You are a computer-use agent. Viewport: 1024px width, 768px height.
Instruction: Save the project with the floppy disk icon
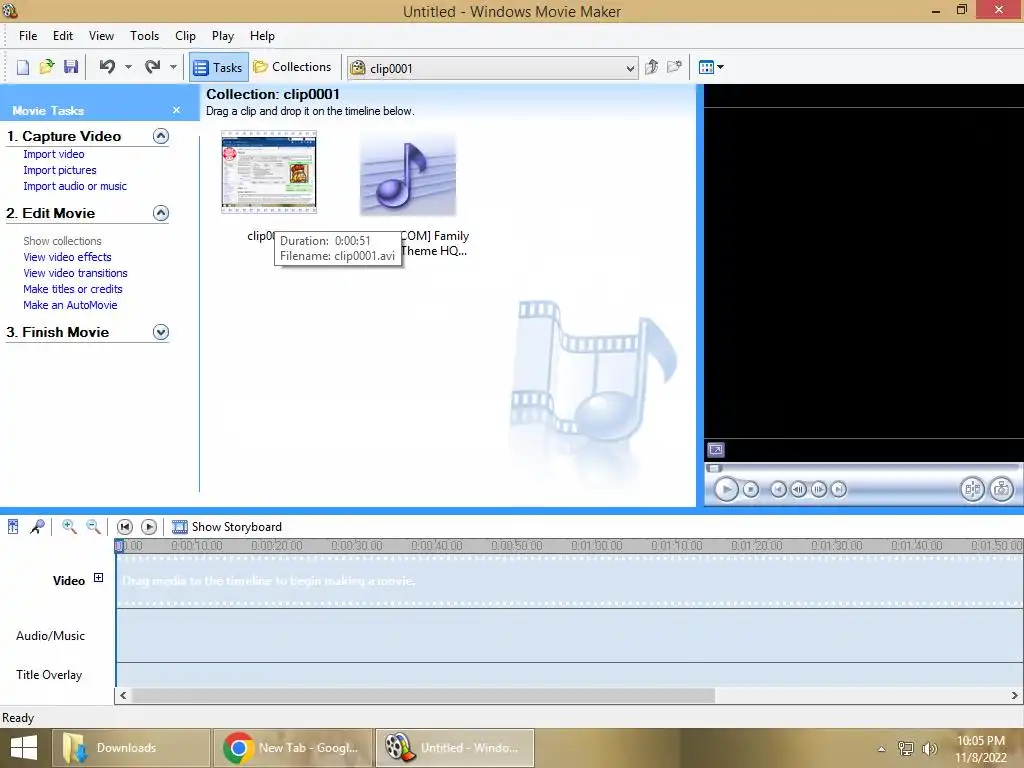71,67
